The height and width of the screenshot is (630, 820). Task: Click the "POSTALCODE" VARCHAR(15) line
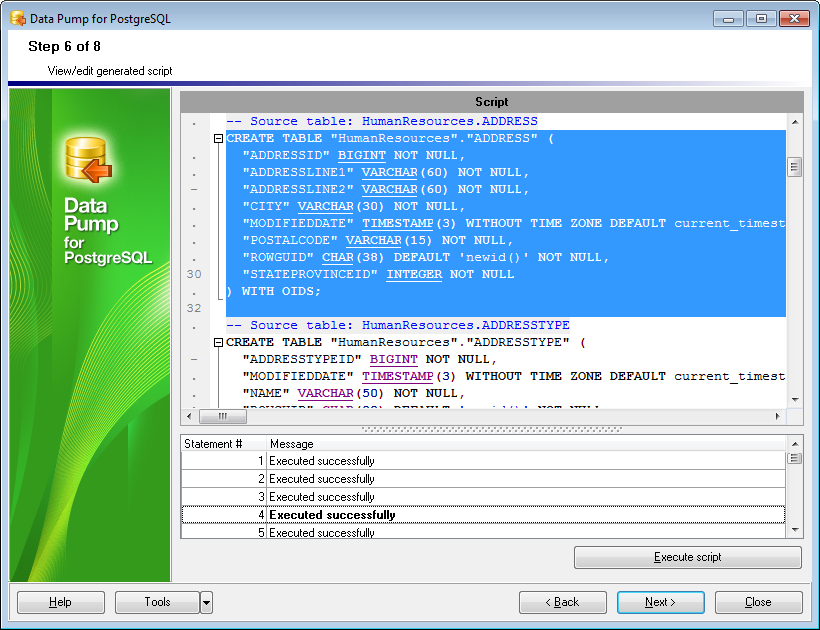378,240
